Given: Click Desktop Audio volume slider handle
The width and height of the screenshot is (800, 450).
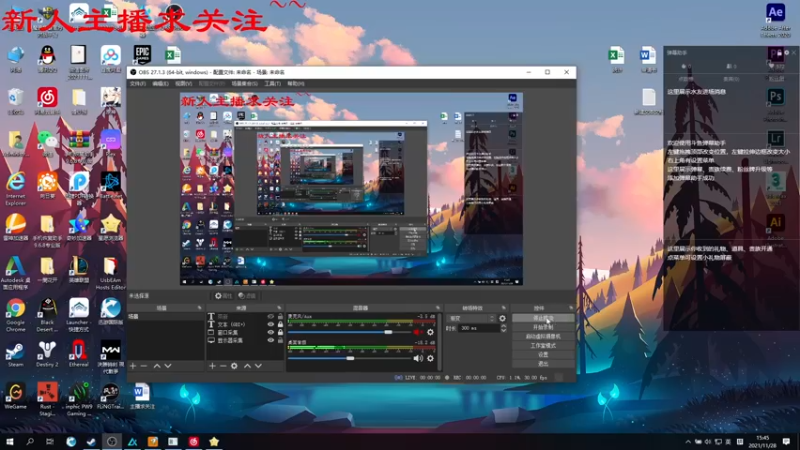Looking at the screenshot, I should (351, 359).
